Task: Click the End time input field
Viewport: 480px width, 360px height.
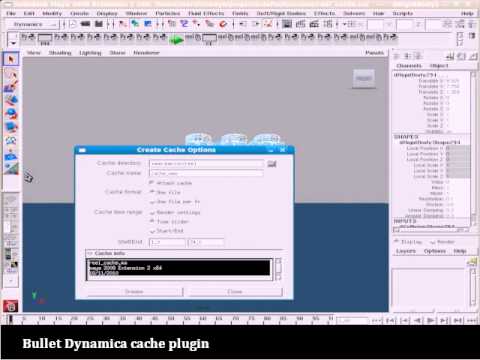Action: (205, 242)
